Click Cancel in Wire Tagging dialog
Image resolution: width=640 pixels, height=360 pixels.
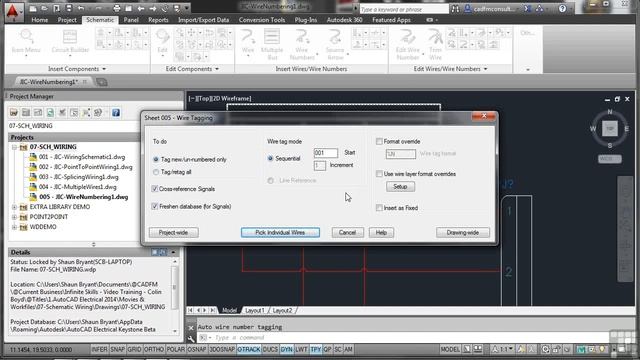[x=347, y=233]
